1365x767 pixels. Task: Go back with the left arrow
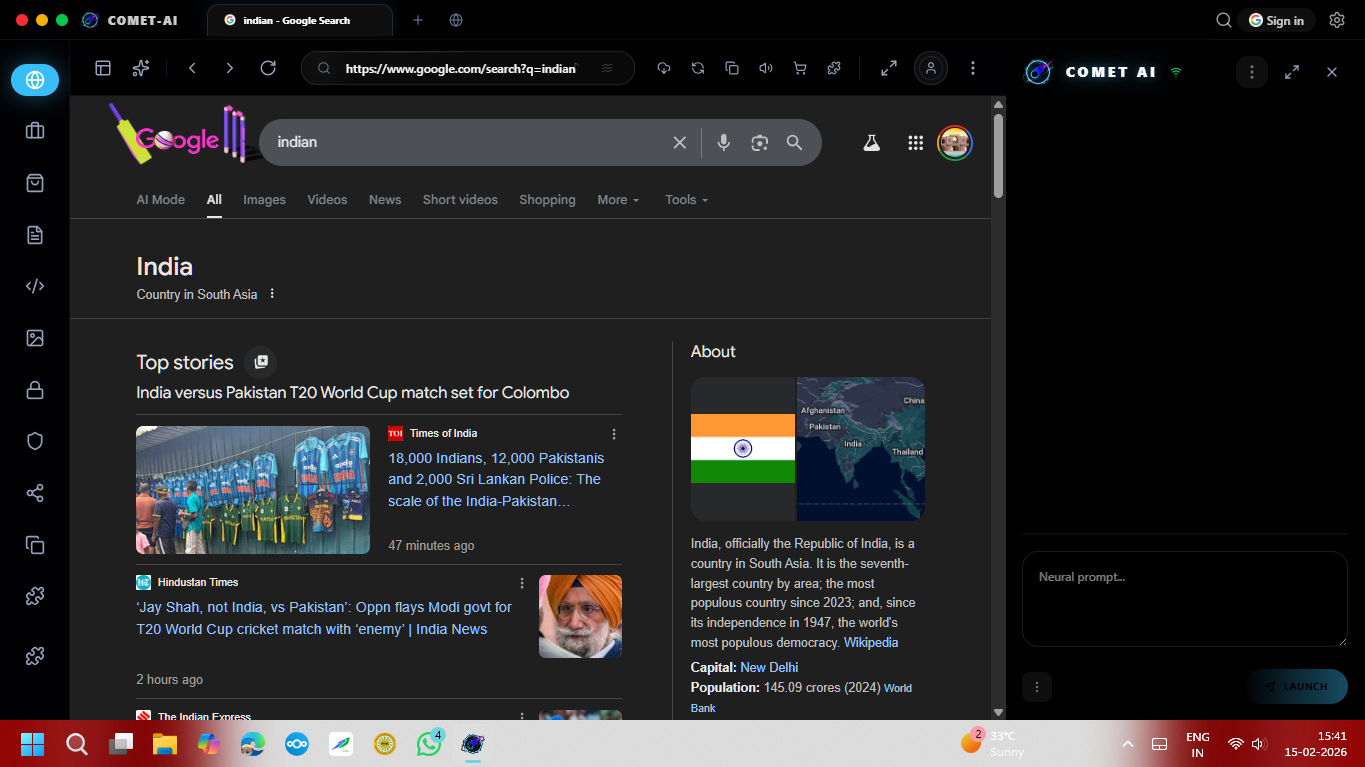pos(192,68)
